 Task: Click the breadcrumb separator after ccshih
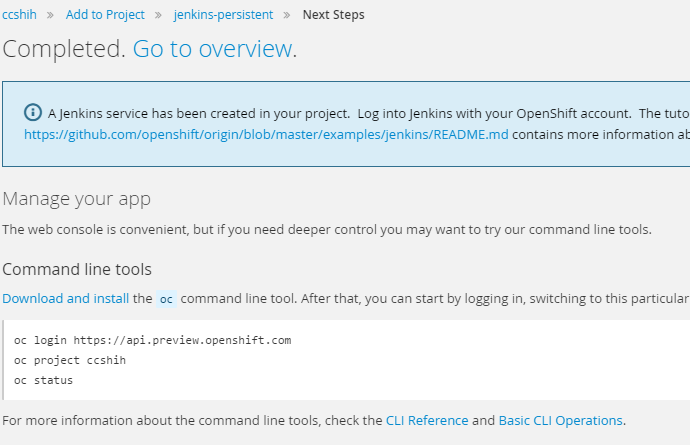pos(51,15)
